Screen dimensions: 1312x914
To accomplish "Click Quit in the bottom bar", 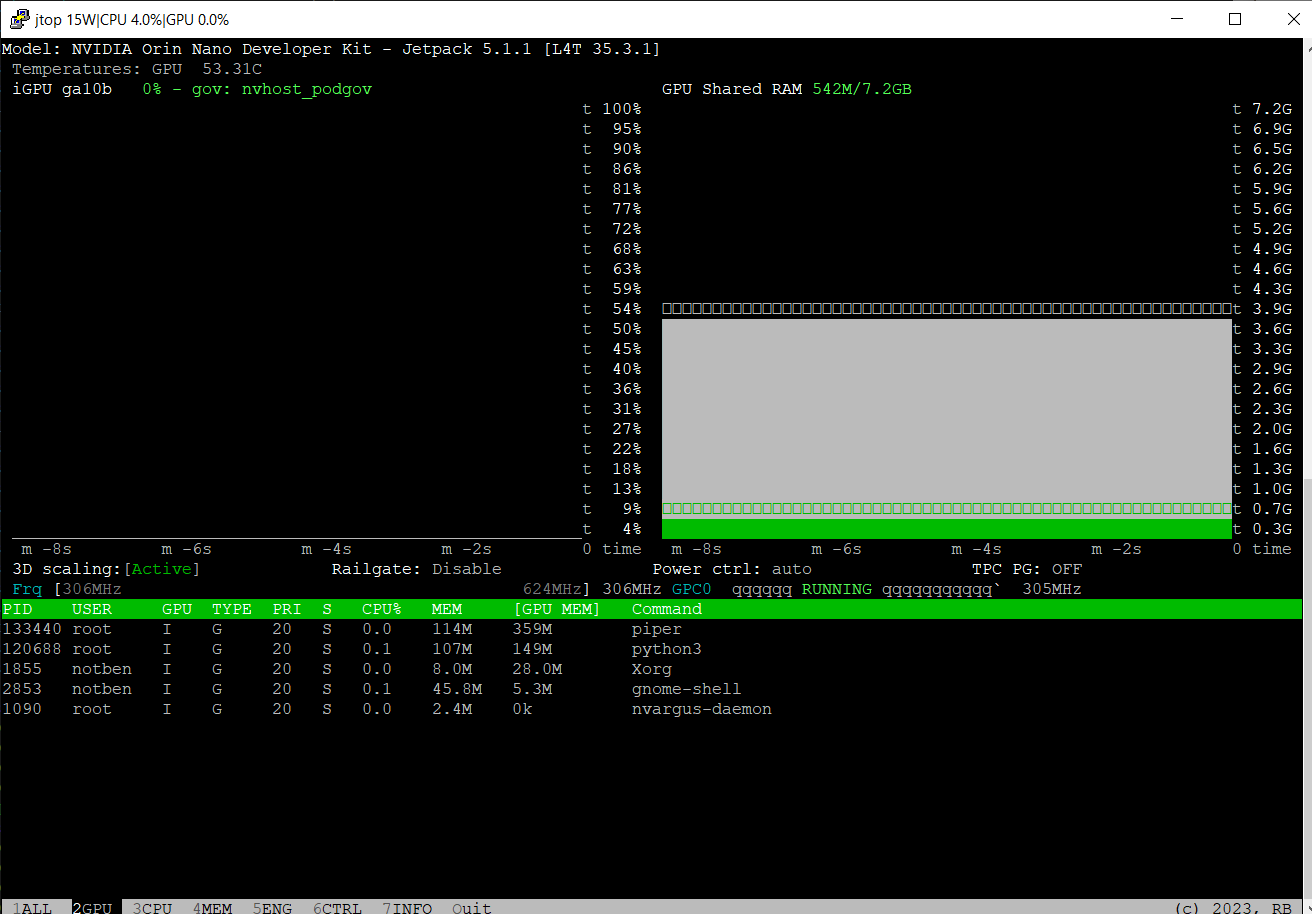I will coord(472,908).
